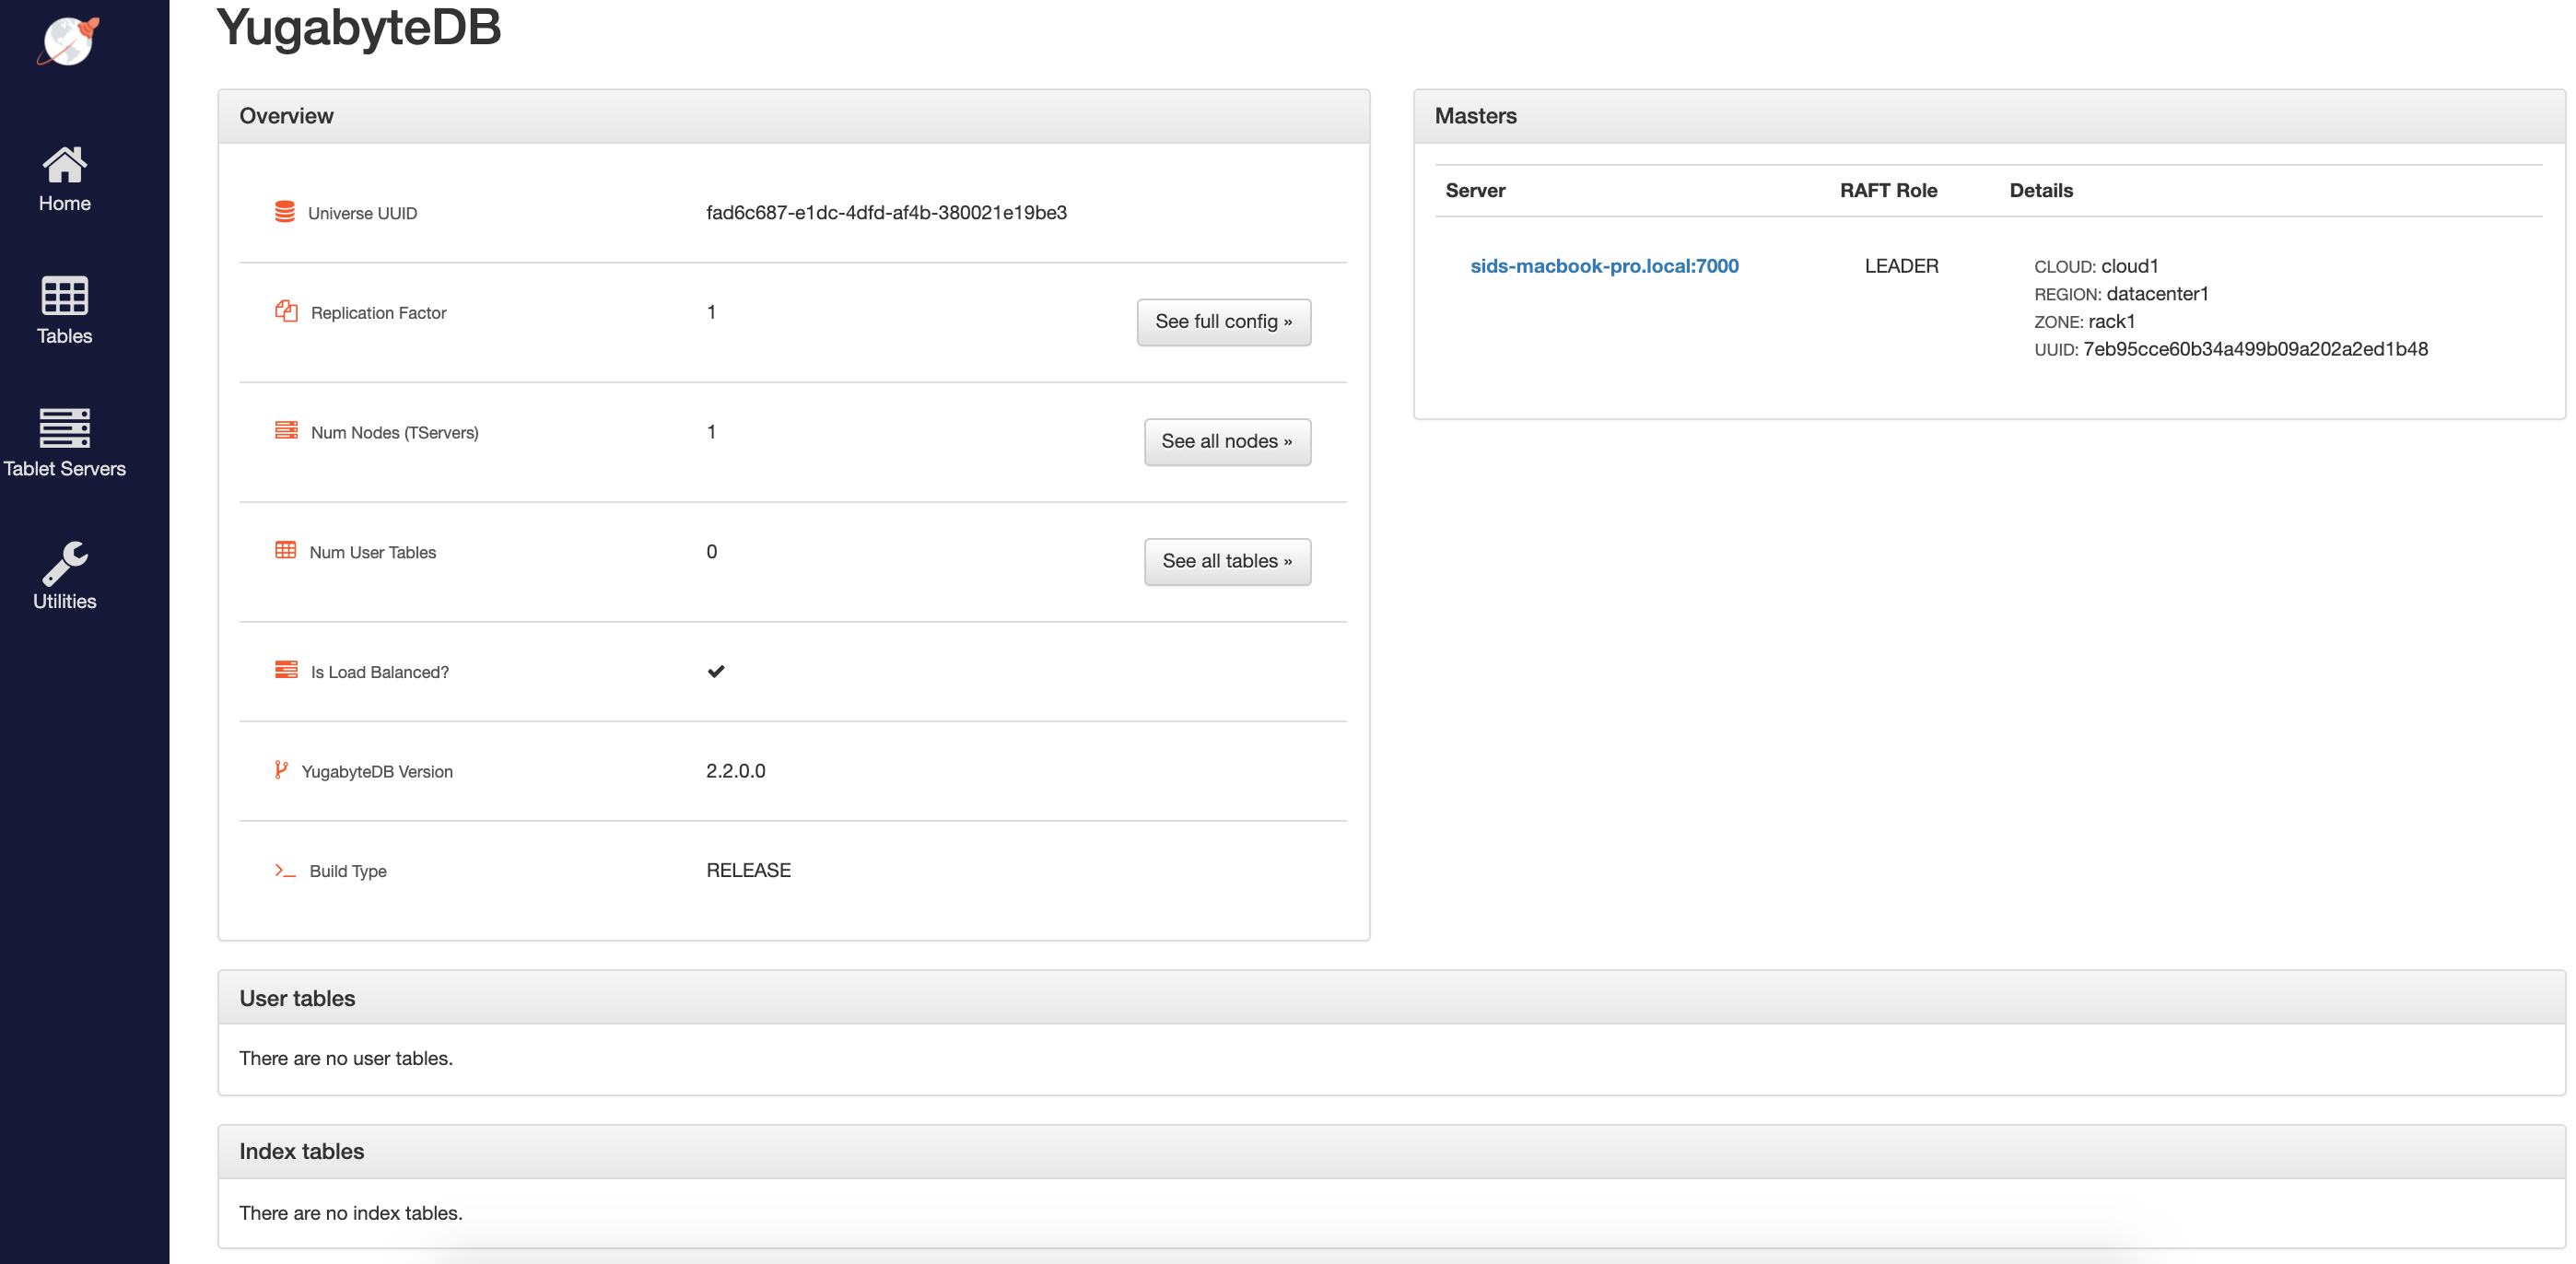The image size is (2576, 1264).
Task: Click the Masters panel heading
Action: 1475,116
